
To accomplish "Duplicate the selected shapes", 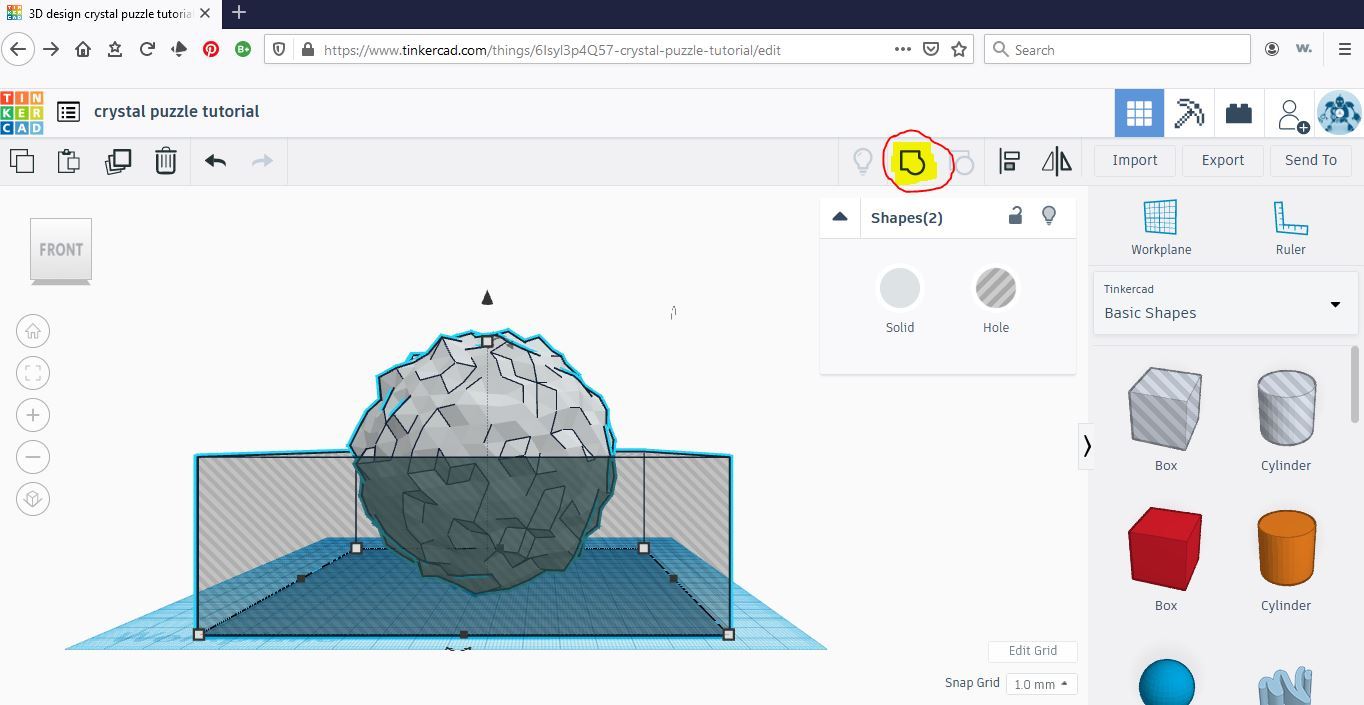I will [118, 161].
